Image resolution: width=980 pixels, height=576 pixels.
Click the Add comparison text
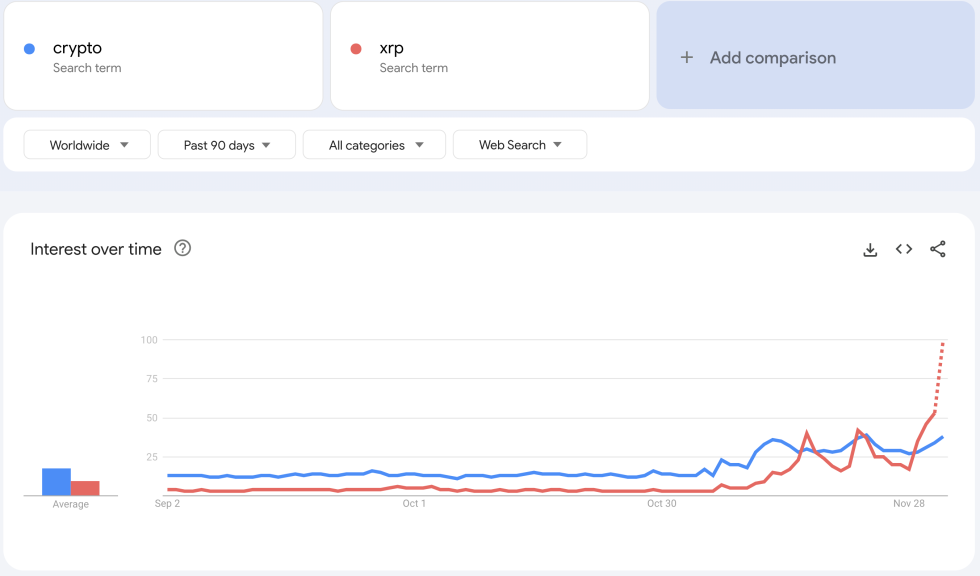click(773, 58)
